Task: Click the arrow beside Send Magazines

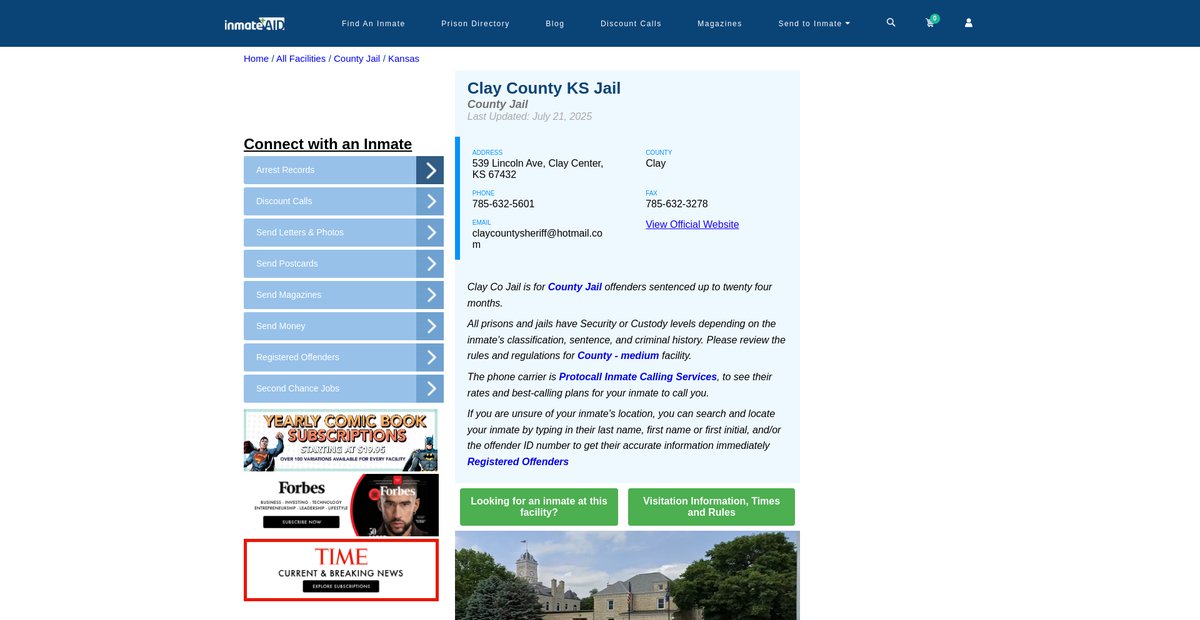Action: pos(430,295)
